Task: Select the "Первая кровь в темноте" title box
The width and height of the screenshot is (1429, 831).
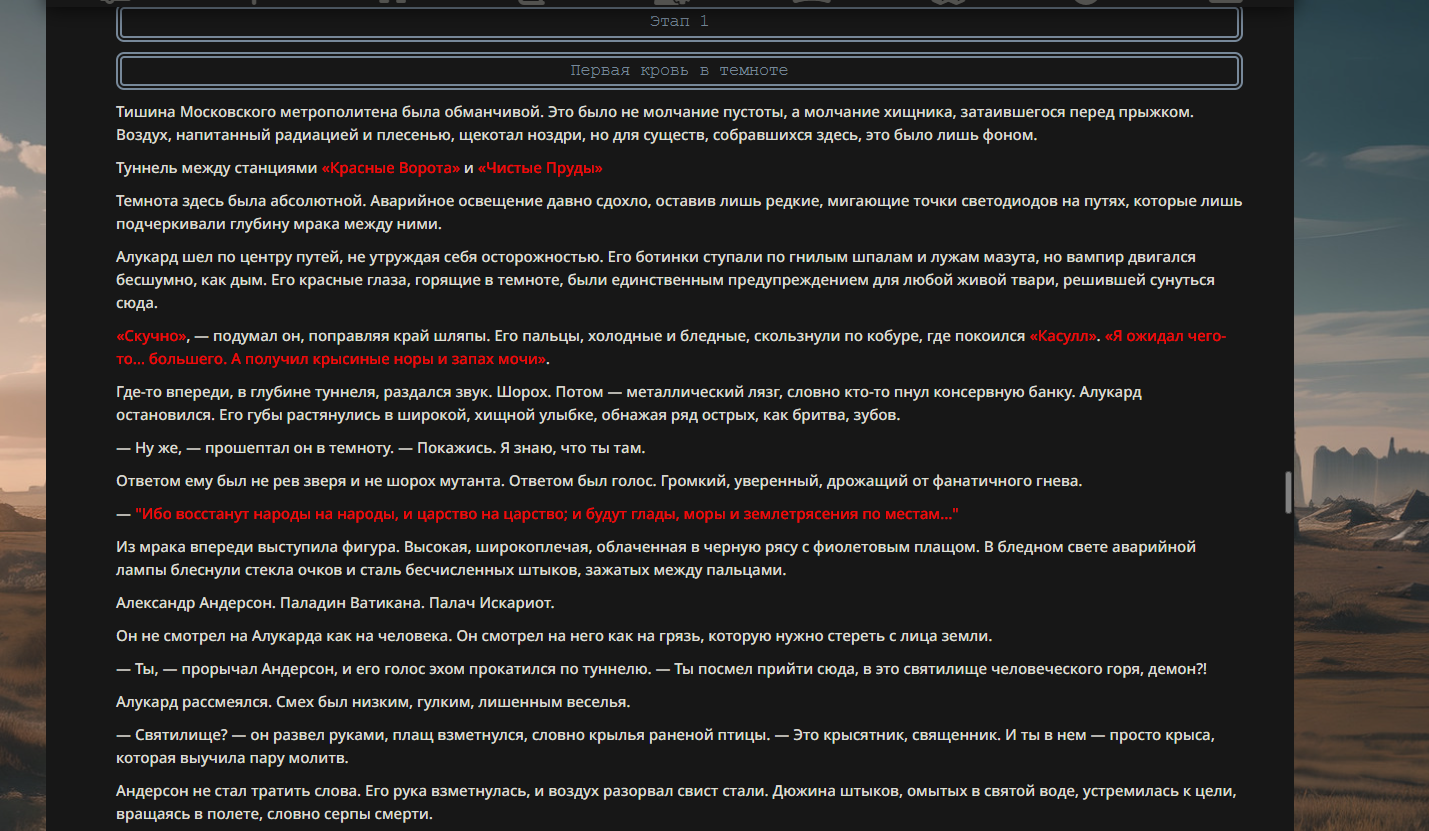Action: (x=679, y=71)
